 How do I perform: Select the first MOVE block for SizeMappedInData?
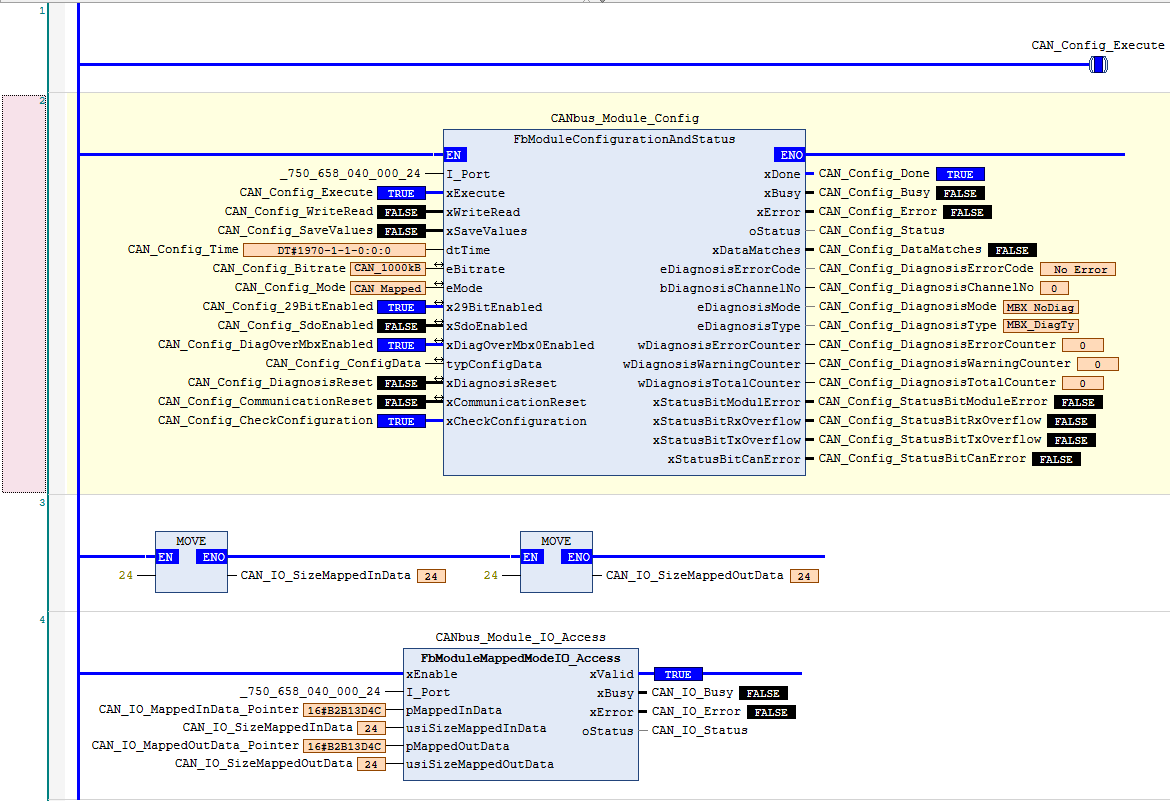191,561
